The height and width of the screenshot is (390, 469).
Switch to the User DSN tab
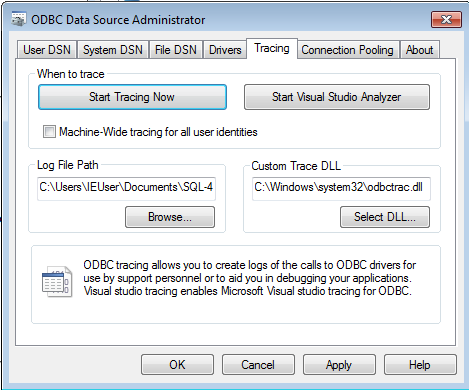coord(47,50)
